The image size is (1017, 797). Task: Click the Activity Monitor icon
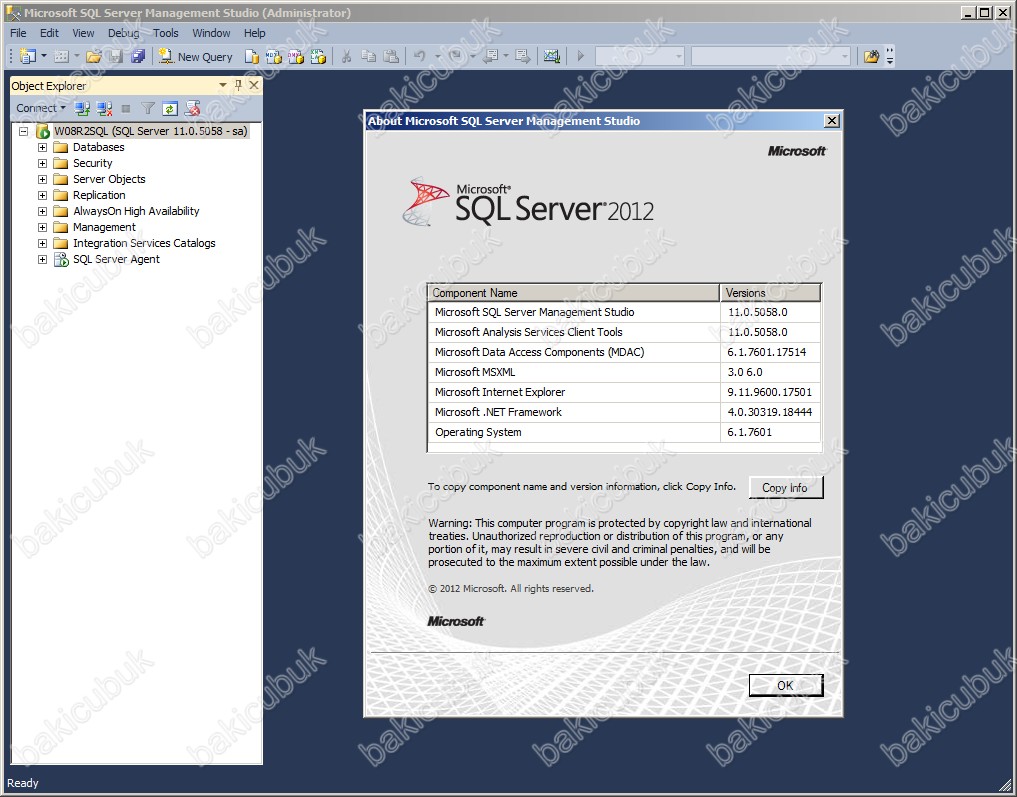(x=551, y=56)
